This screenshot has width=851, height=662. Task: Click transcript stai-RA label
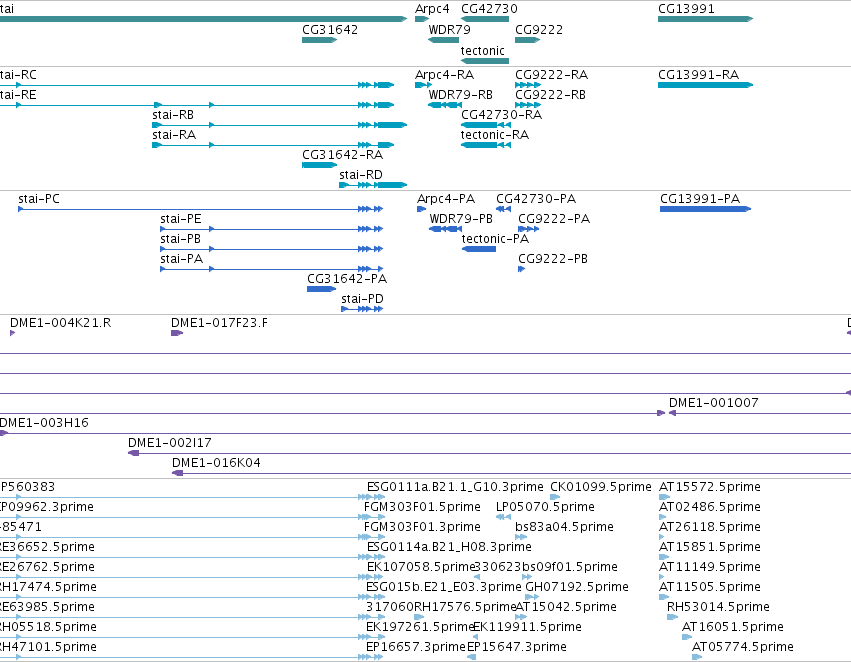(x=174, y=135)
